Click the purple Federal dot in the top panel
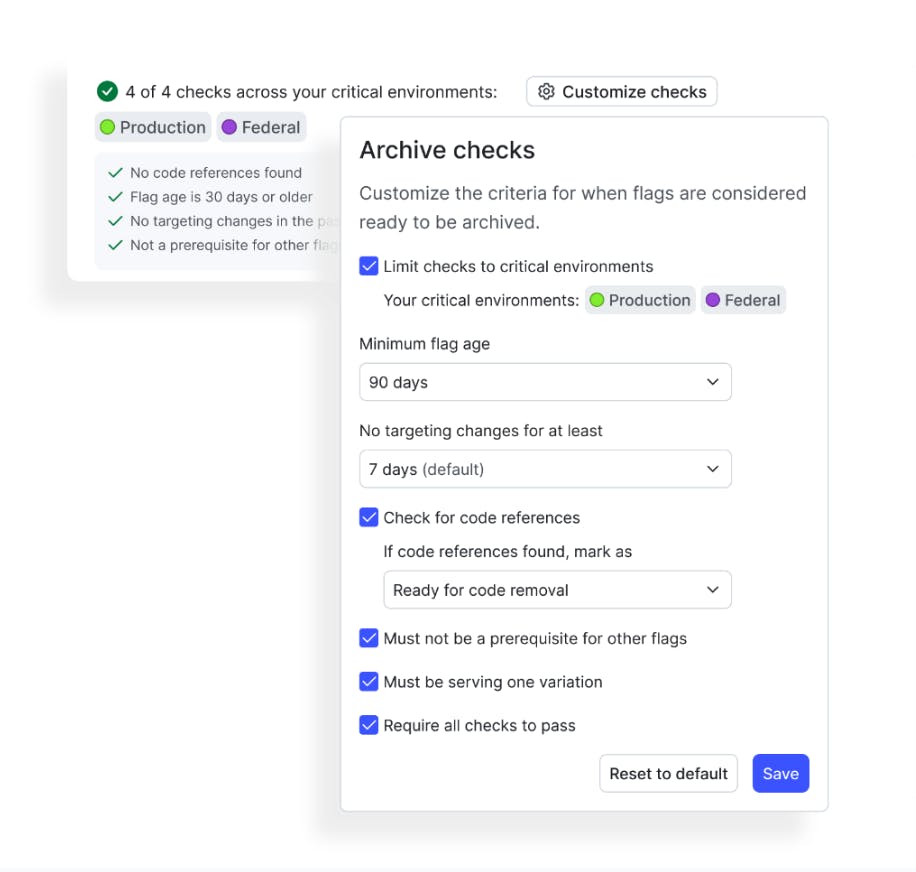This screenshot has width=916, height=872. (229, 127)
